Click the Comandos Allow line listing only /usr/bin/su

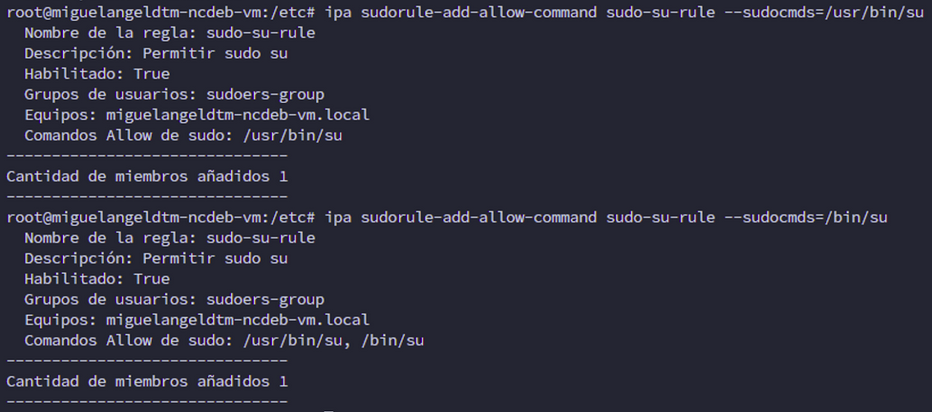pyautogui.click(x=183, y=135)
